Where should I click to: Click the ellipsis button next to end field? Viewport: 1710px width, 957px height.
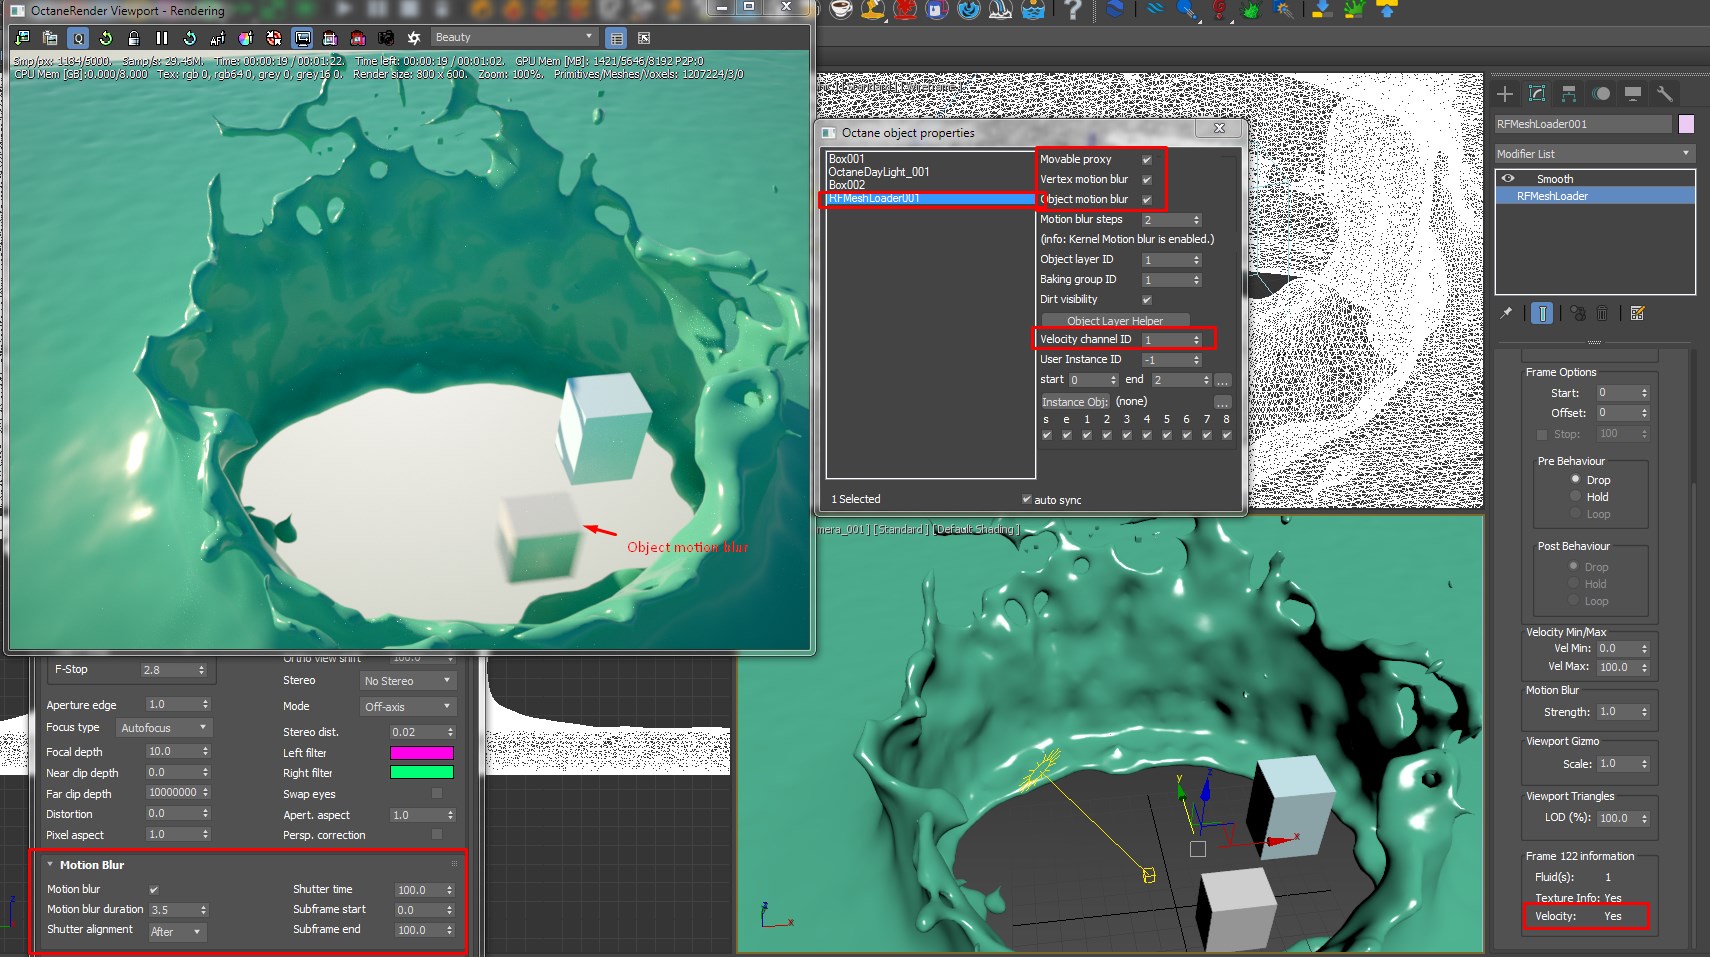(x=1222, y=380)
